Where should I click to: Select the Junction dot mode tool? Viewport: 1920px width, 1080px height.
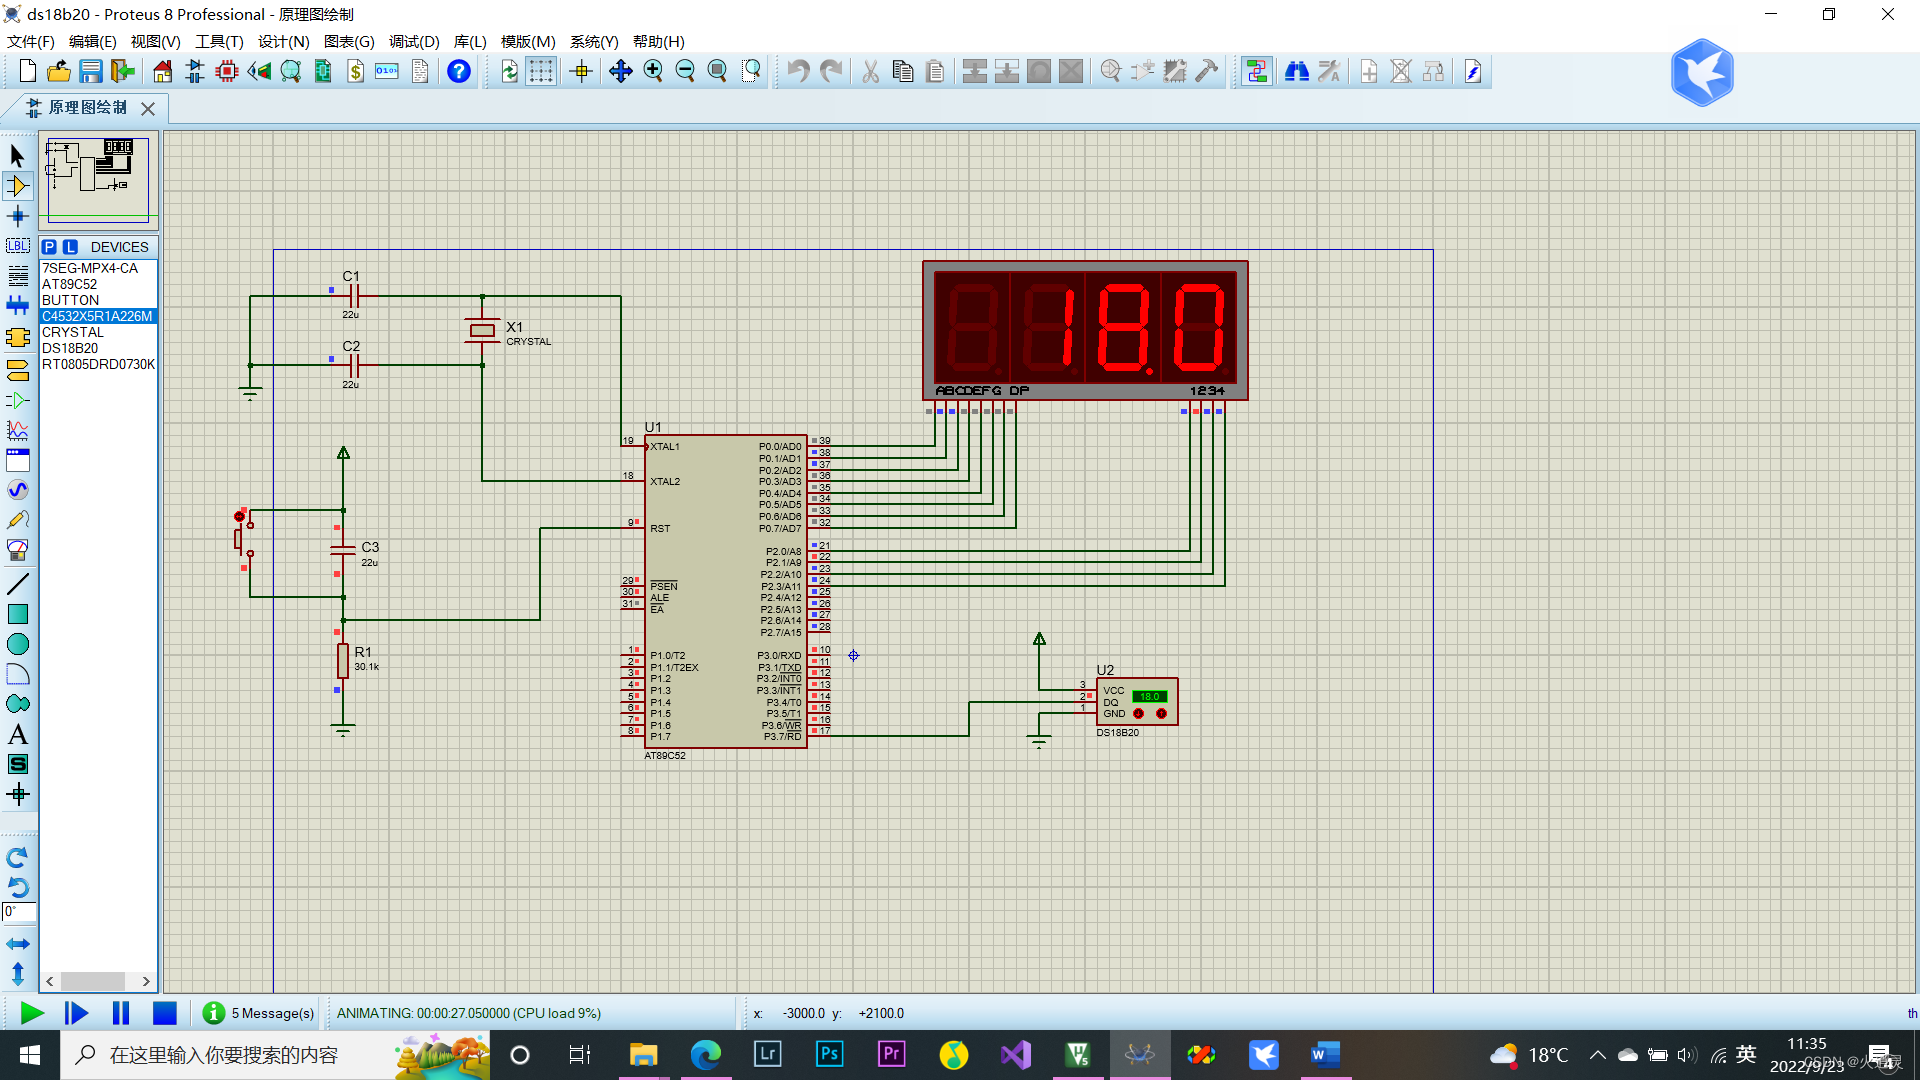[18, 216]
